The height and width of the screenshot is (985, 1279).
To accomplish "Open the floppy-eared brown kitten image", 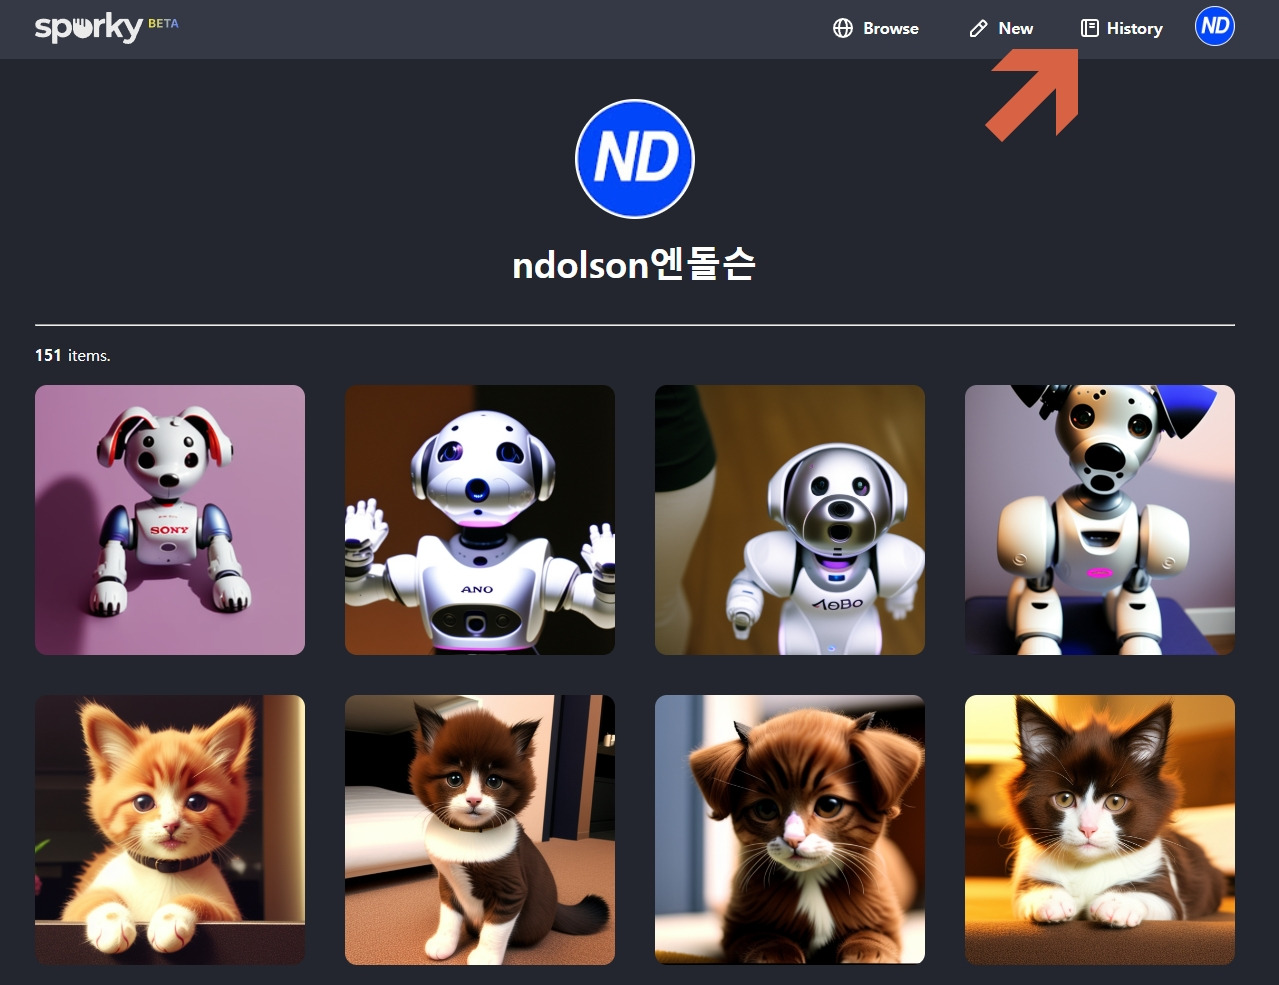I will pyautogui.click(x=790, y=830).
